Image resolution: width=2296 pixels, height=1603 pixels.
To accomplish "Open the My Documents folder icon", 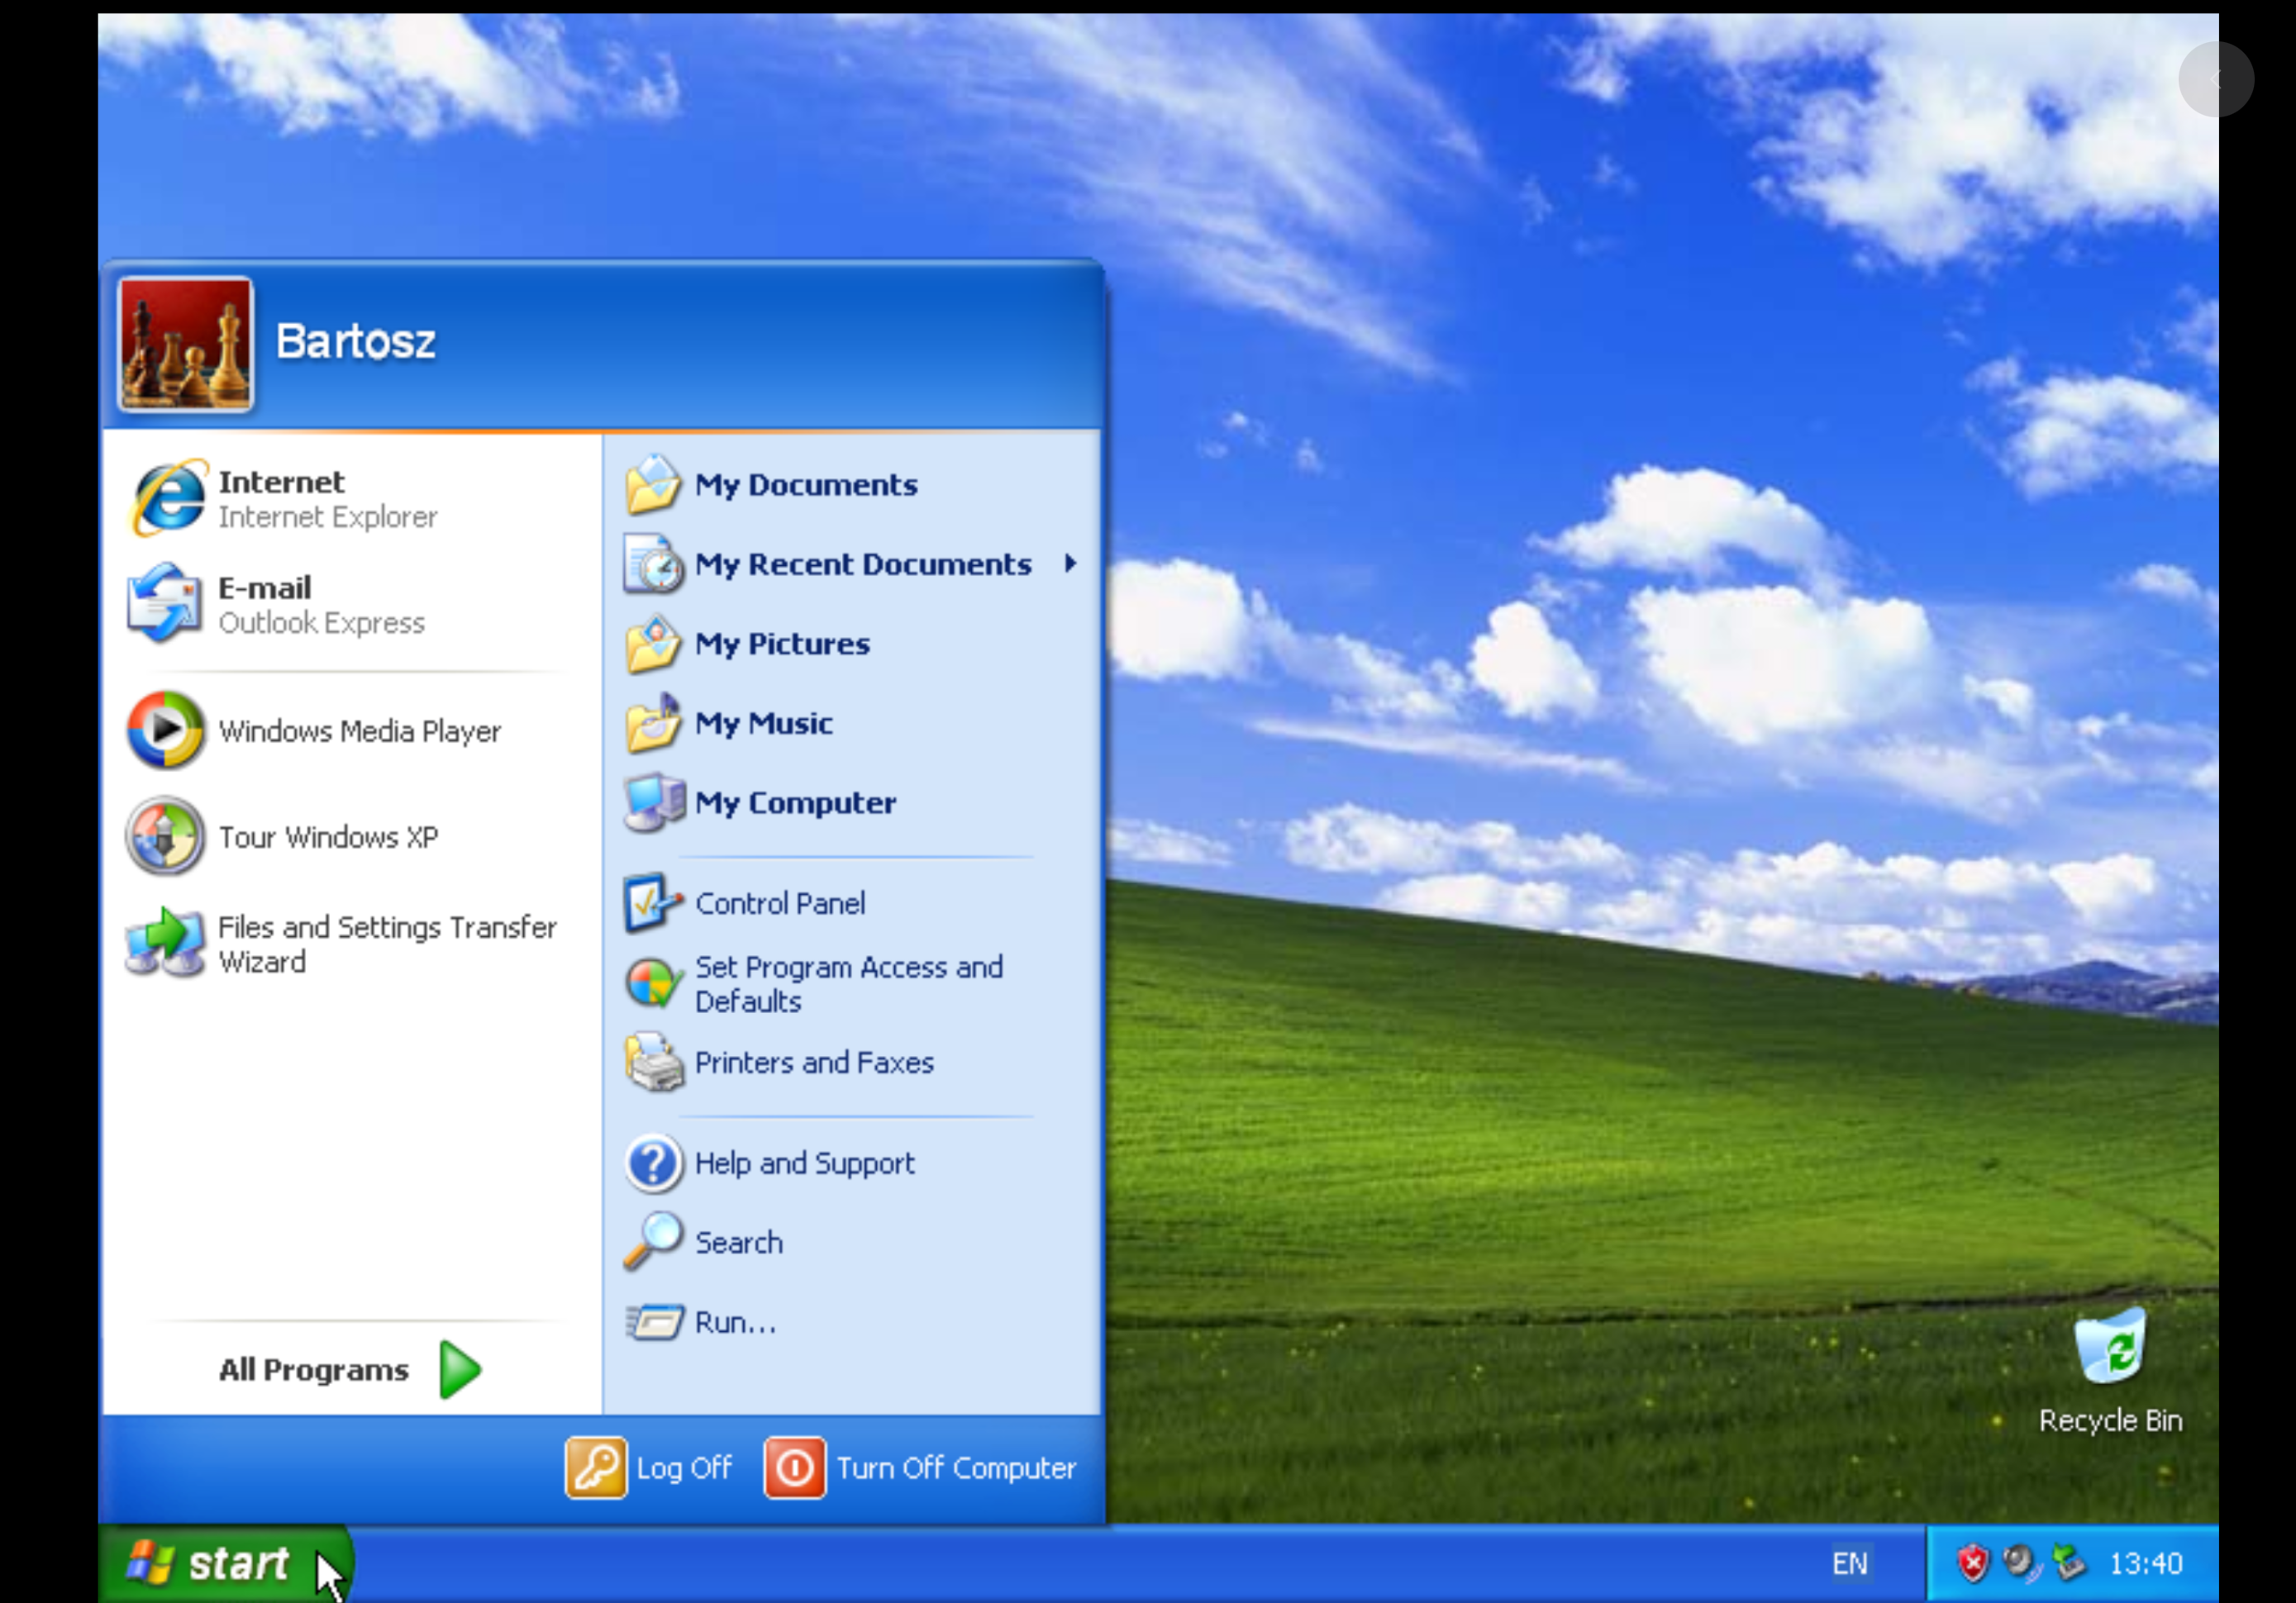I will point(653,484).
